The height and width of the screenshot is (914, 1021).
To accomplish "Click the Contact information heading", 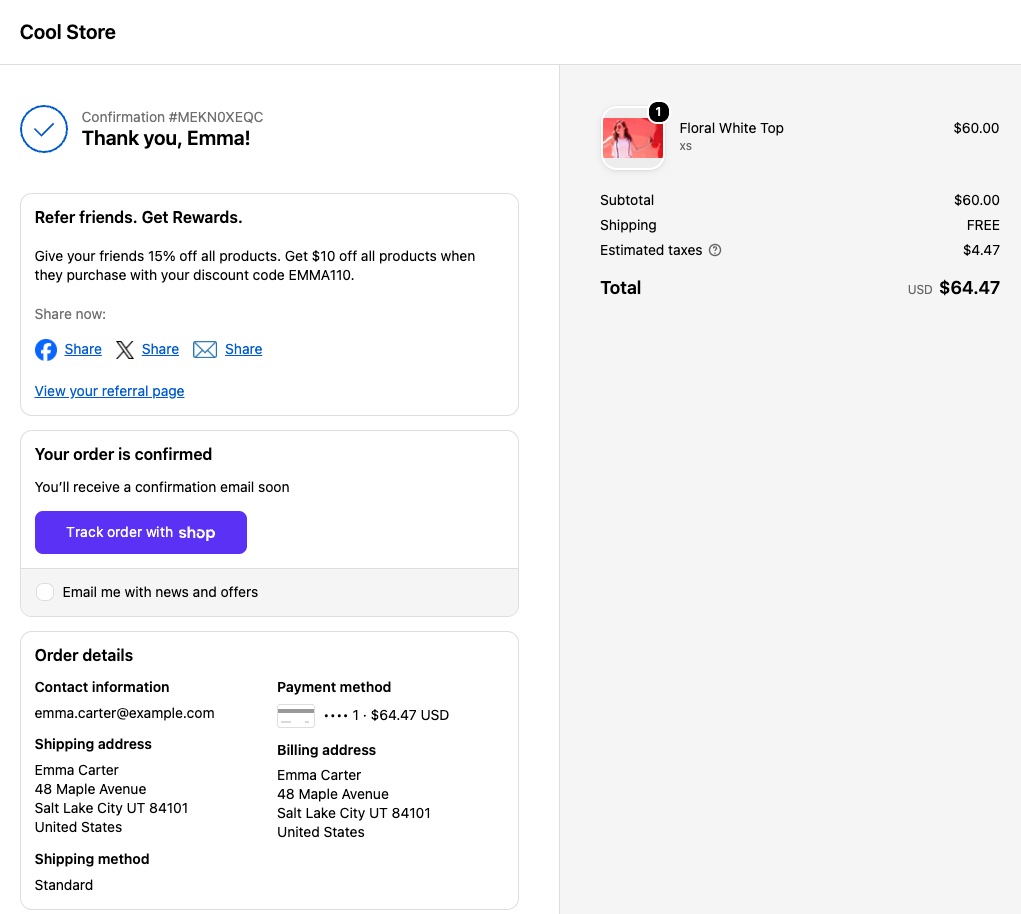I will click(x=102, y=687).
